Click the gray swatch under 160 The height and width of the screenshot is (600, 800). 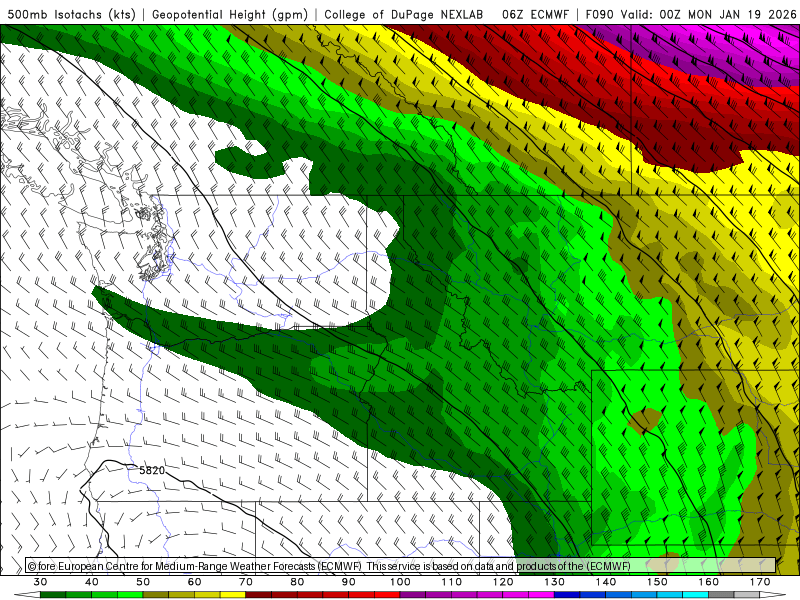[721, 595]
